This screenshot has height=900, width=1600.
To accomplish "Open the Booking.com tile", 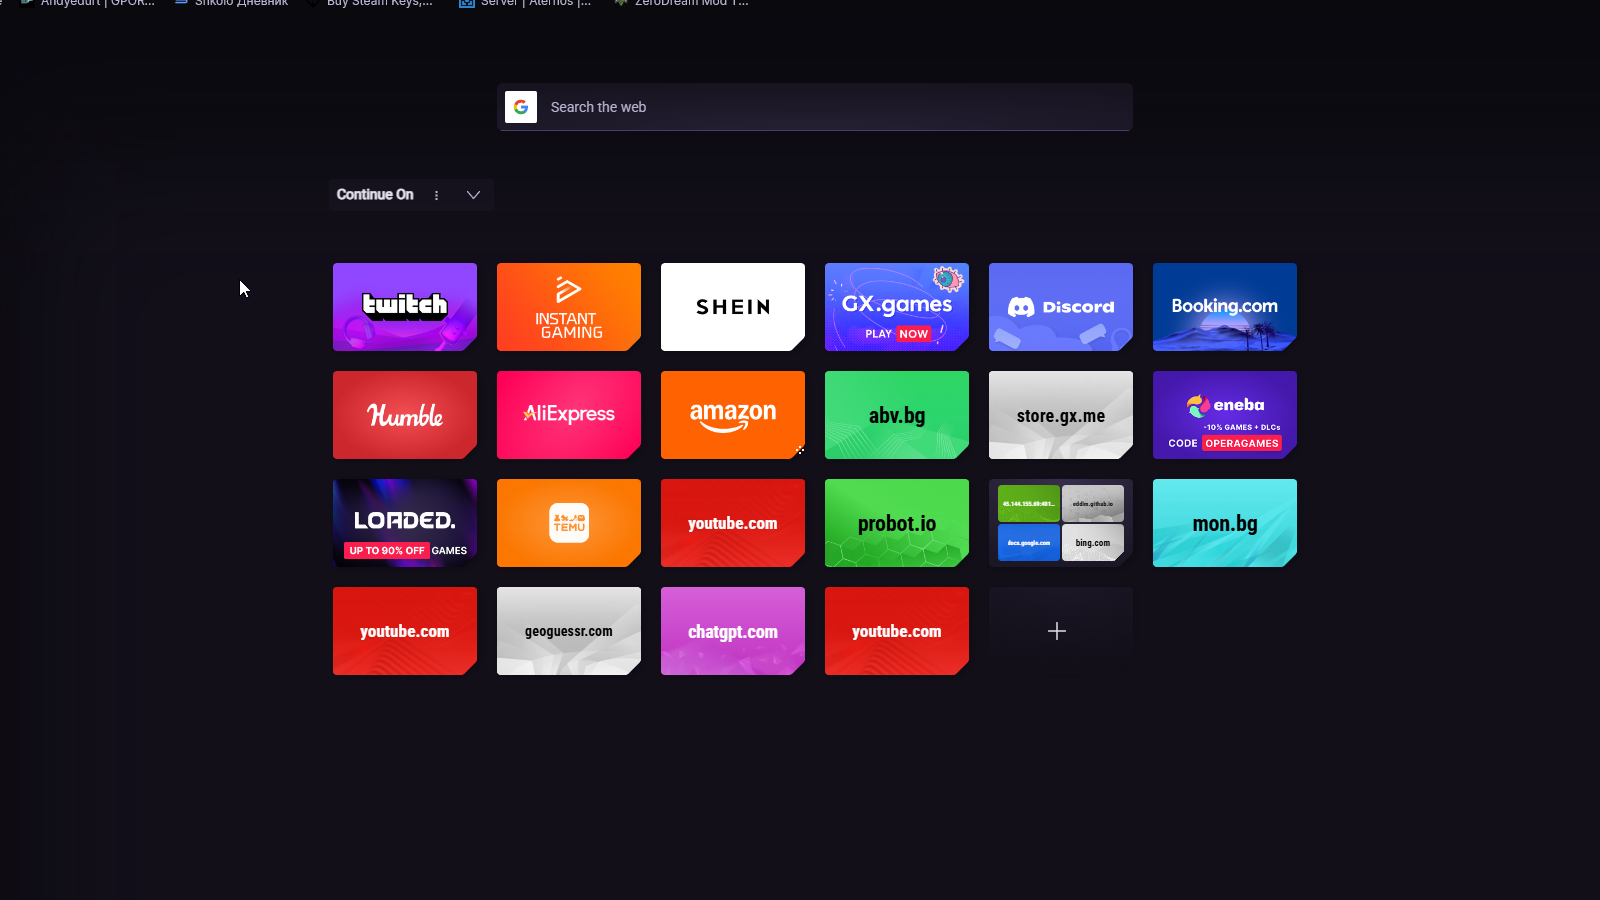I will coord(1225,307).
